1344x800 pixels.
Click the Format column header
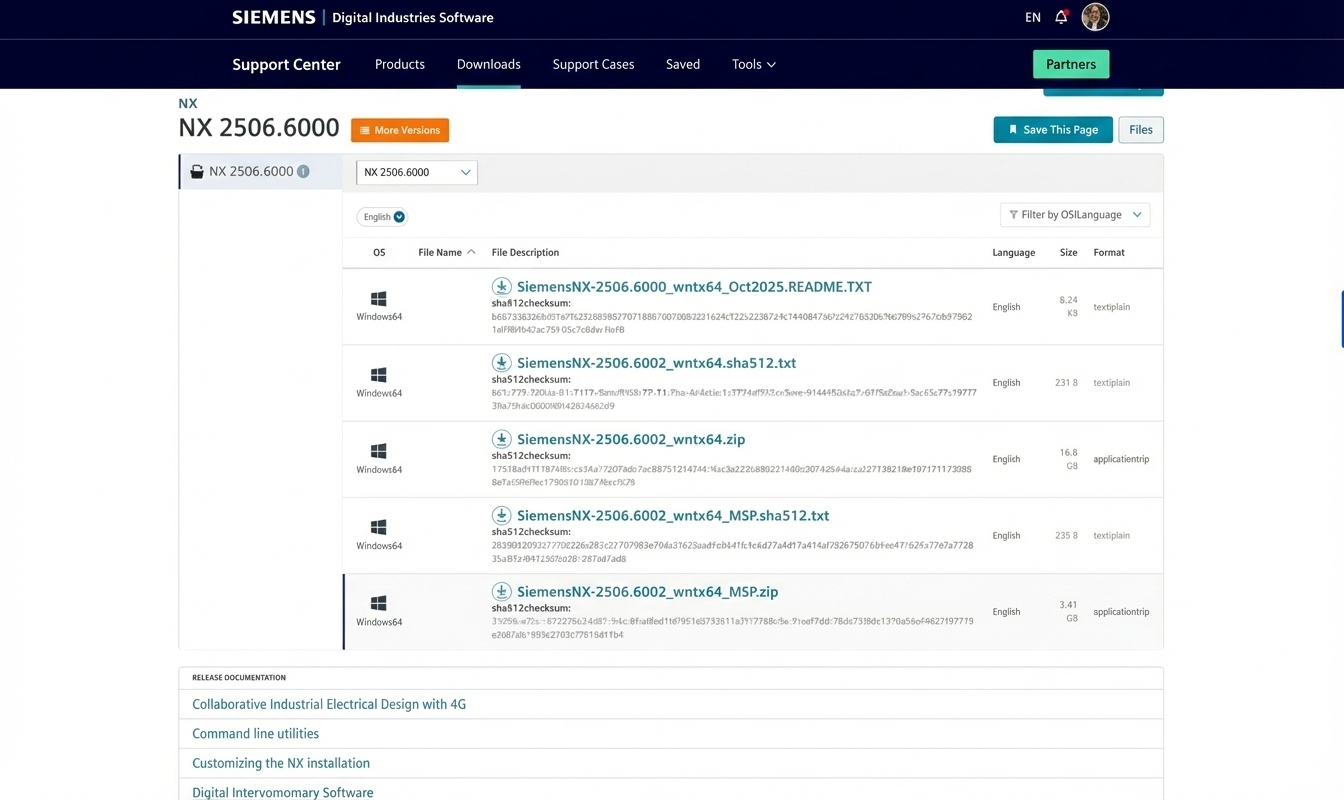pos(1109,253)
